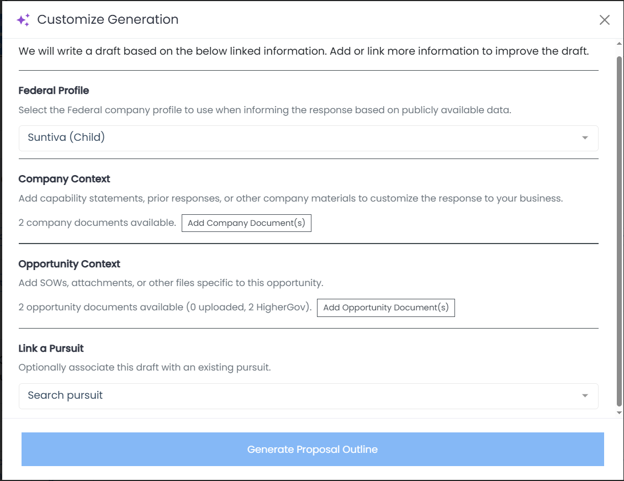Image resolution: width=624 pixels, height=481 pixels.
Task: Click 'Add SOWs, attachments' description text
Action: click(x=171, y=283)
